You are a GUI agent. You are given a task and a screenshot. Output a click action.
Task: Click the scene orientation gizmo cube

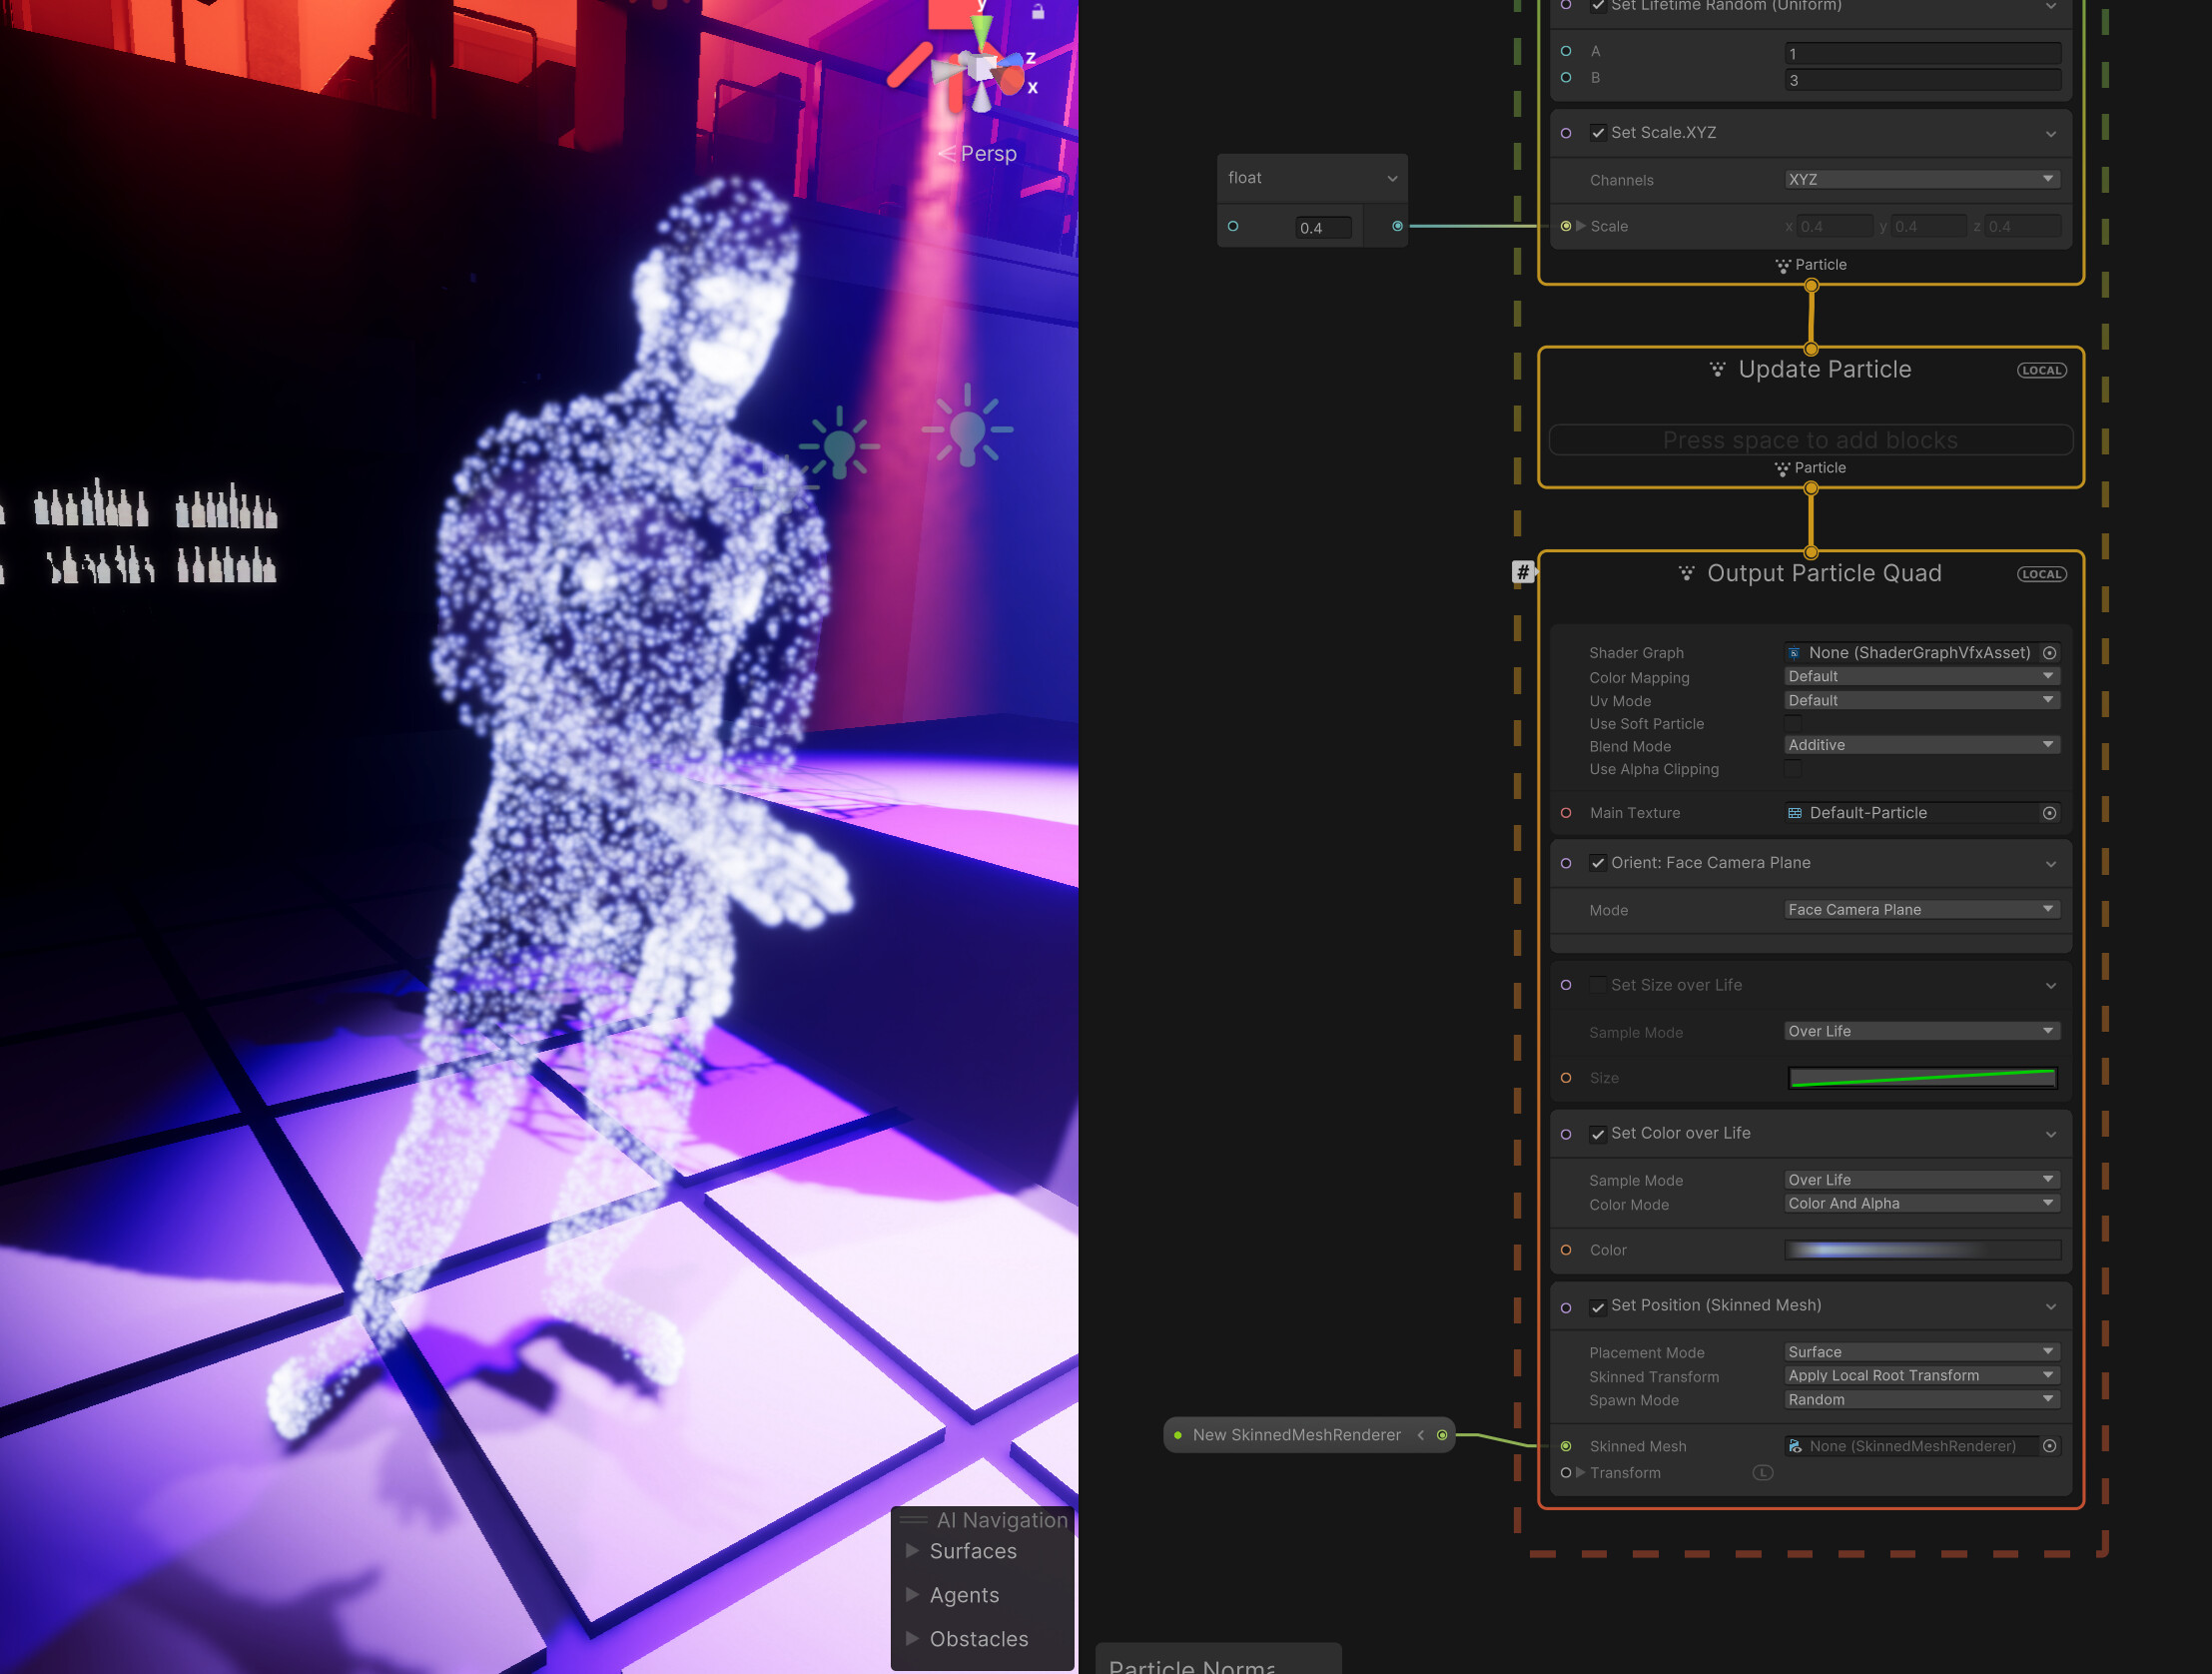984,69
